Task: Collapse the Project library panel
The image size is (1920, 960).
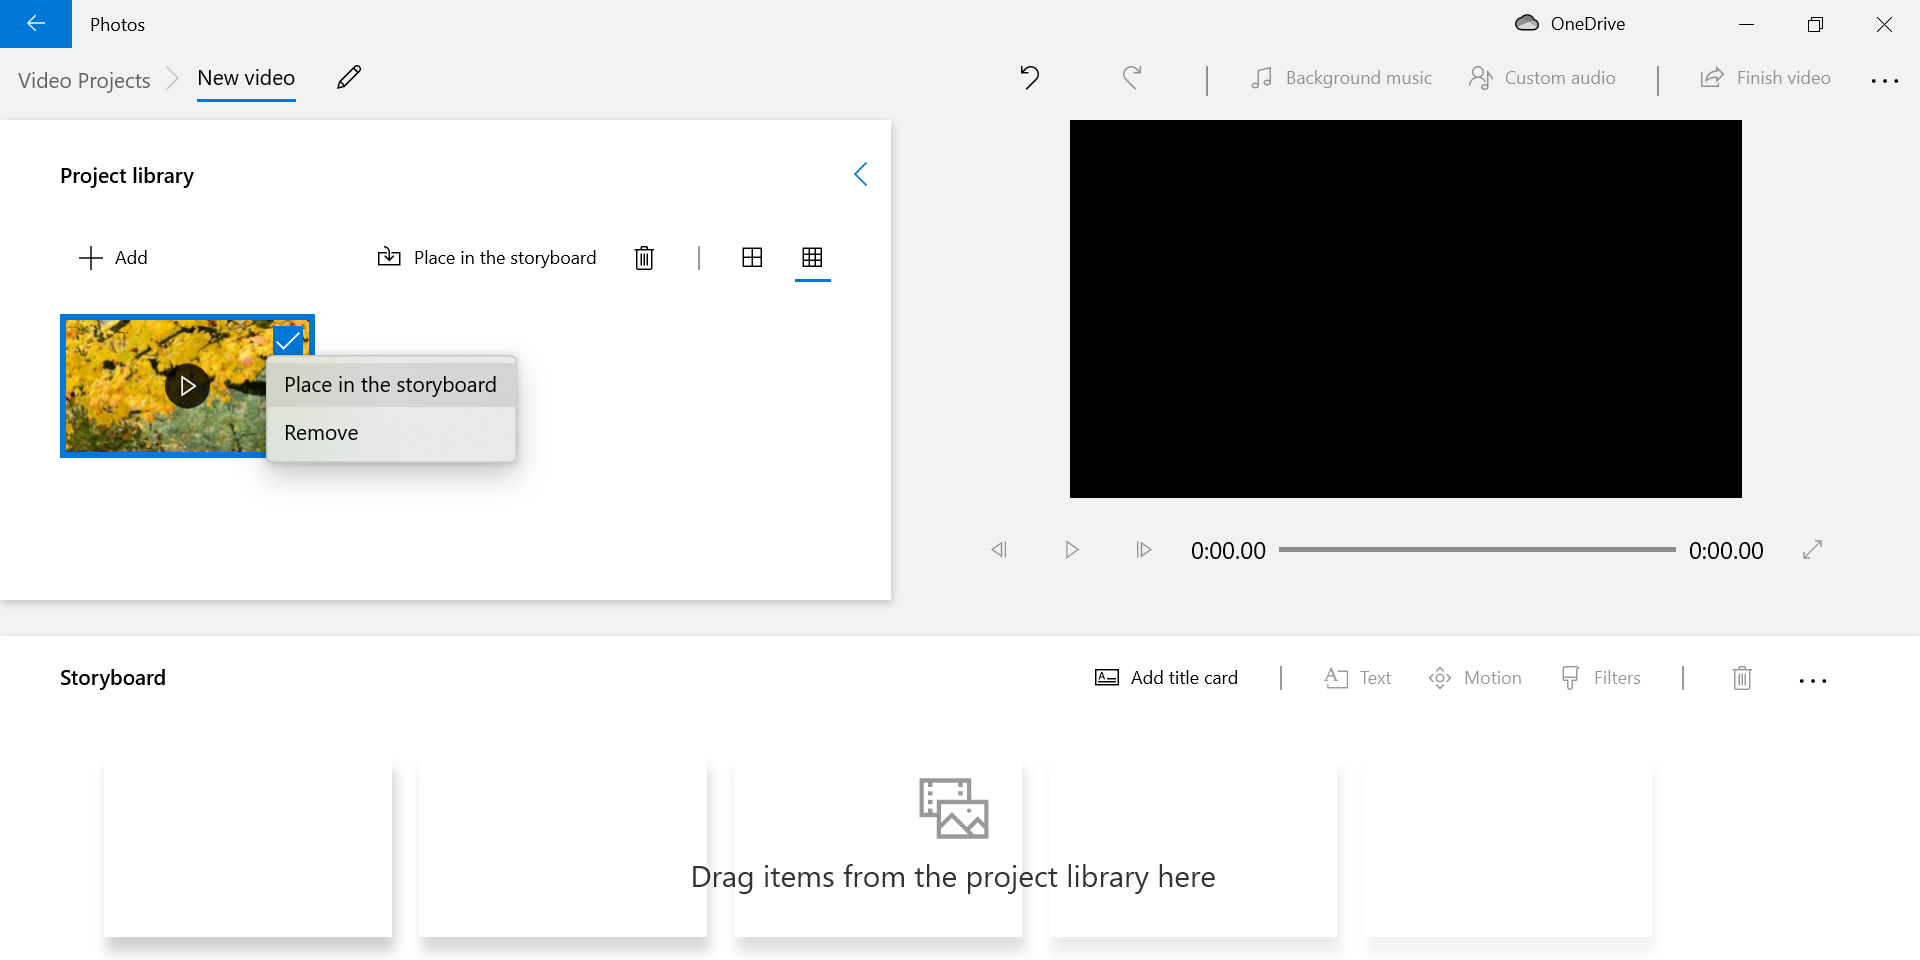Action: pyautogui.click(x=861, y=174)
